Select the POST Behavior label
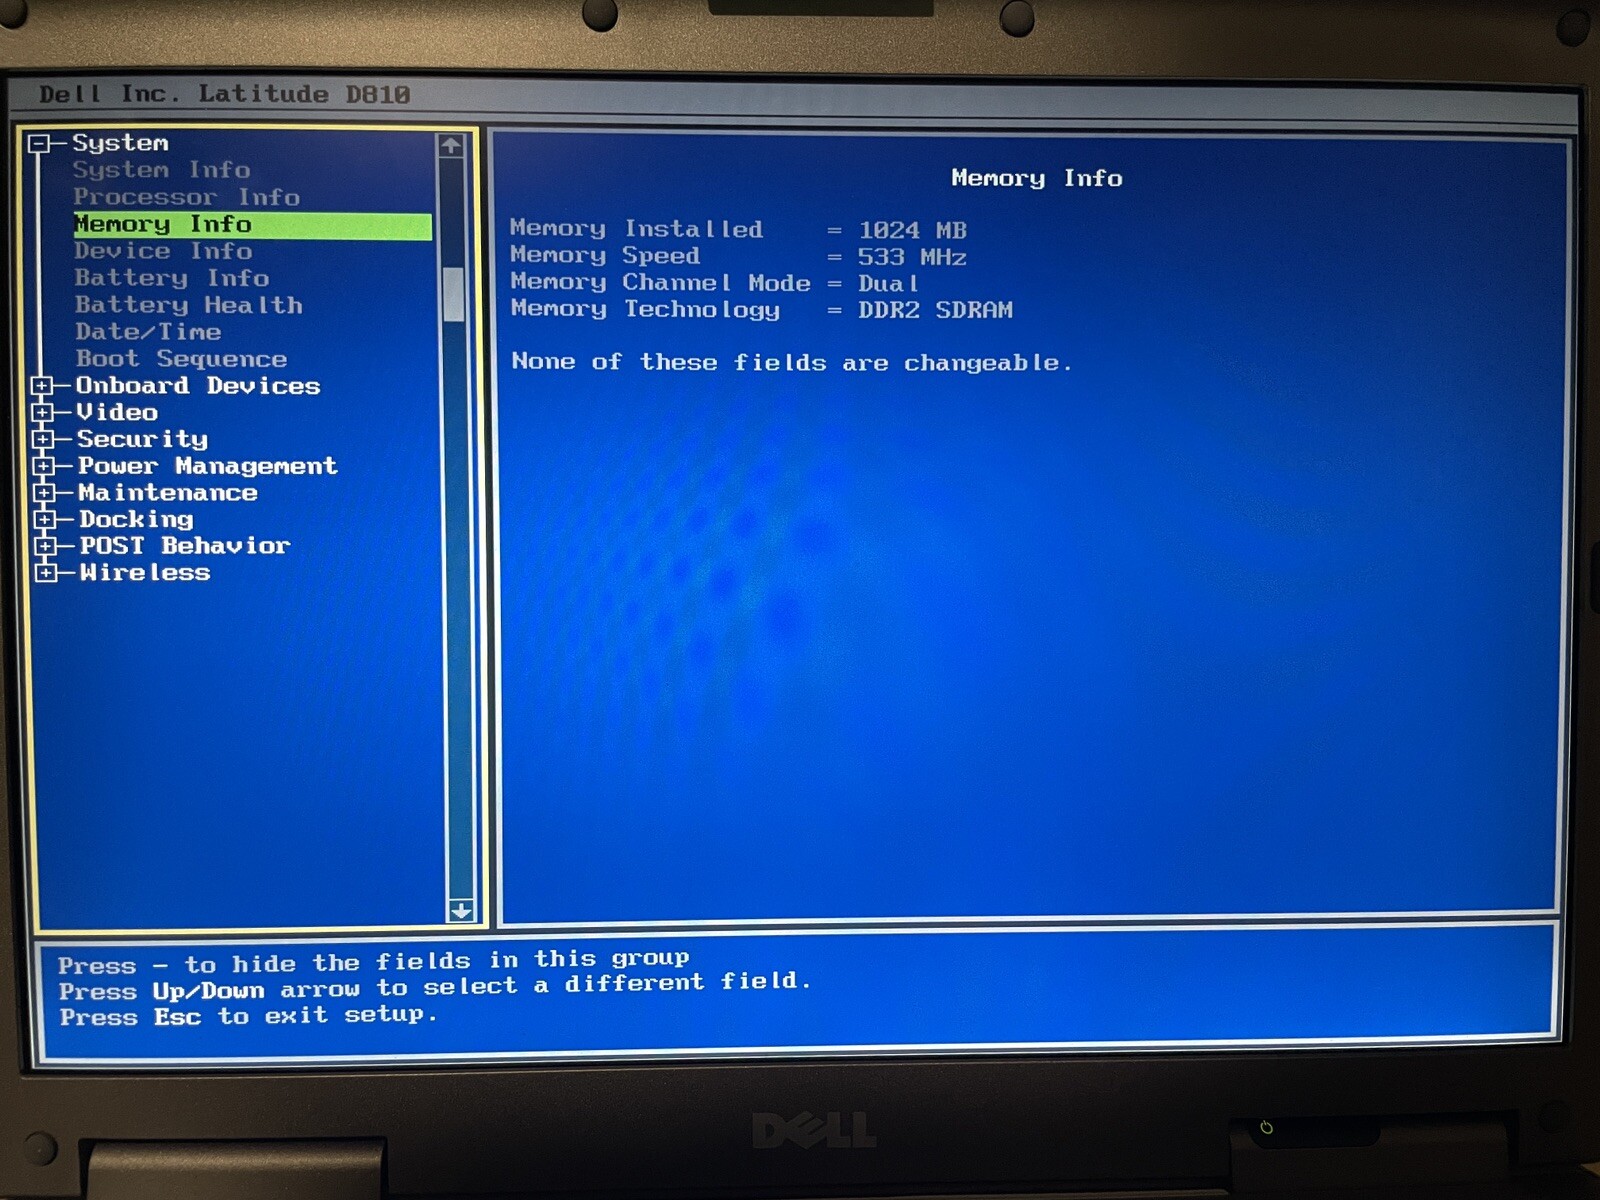 coord(185,546)
